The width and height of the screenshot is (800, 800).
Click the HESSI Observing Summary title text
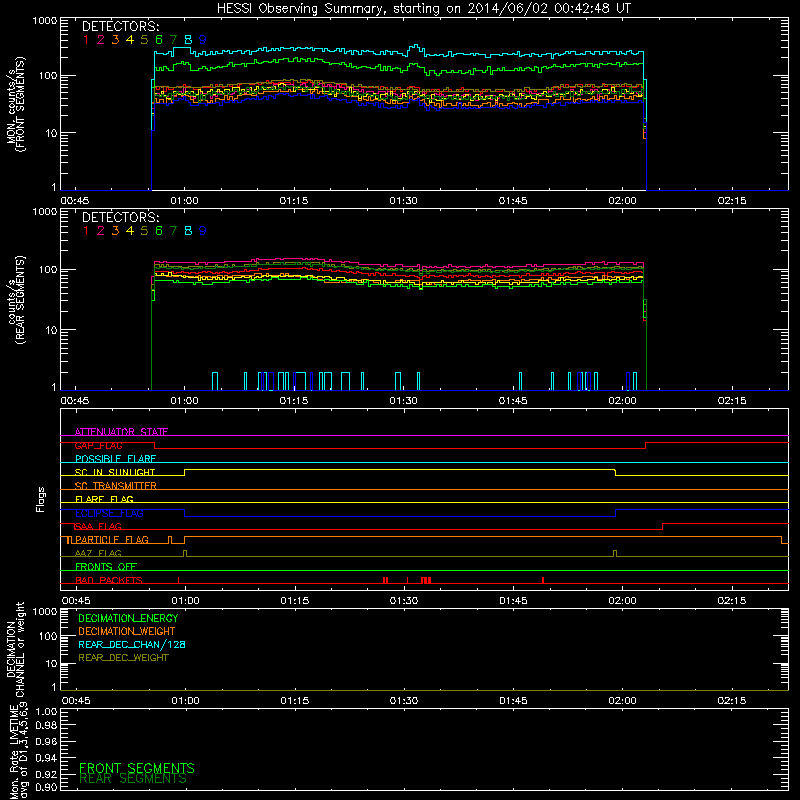point(423,9)
